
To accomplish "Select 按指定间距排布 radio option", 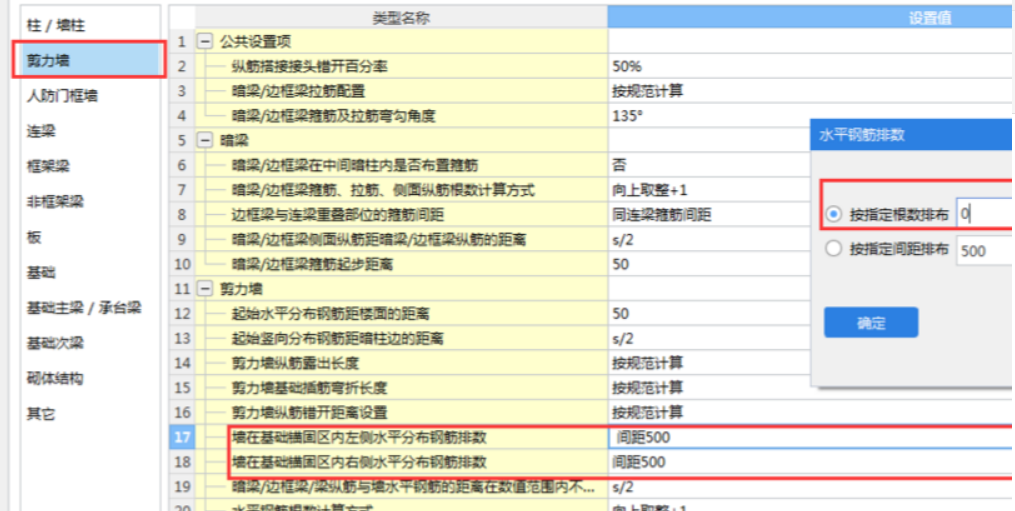I will pos(834,250).
